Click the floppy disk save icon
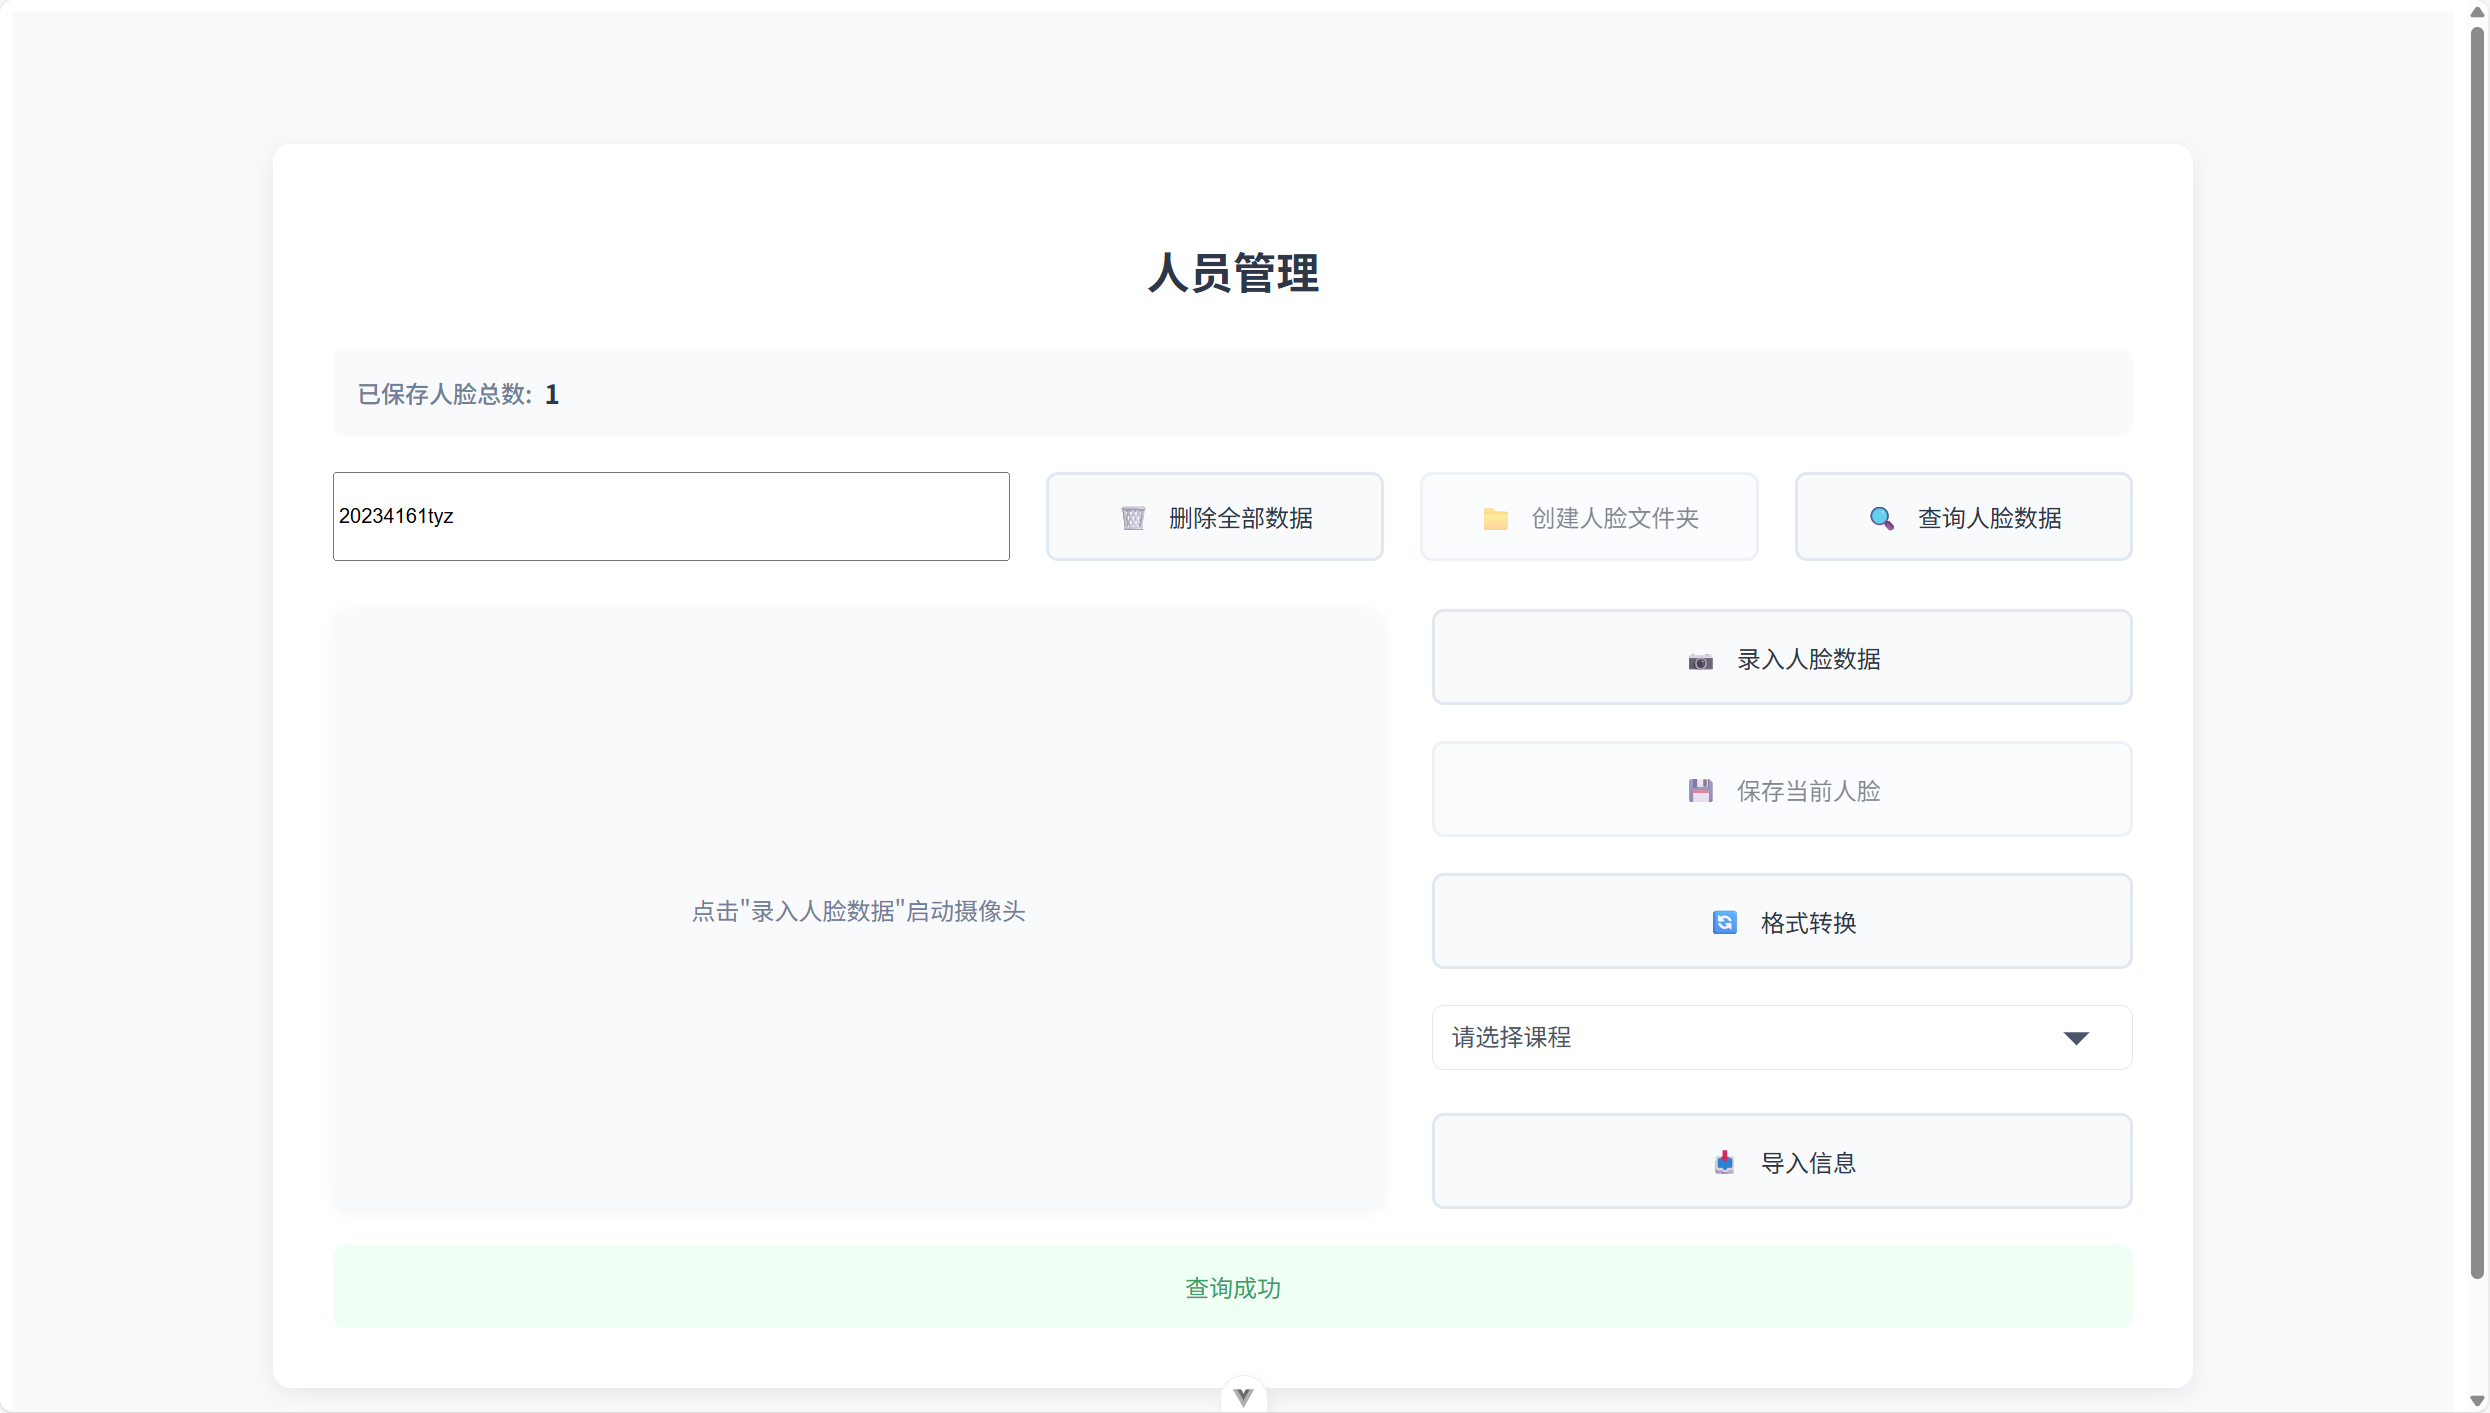 click(x=1700, y=791)
